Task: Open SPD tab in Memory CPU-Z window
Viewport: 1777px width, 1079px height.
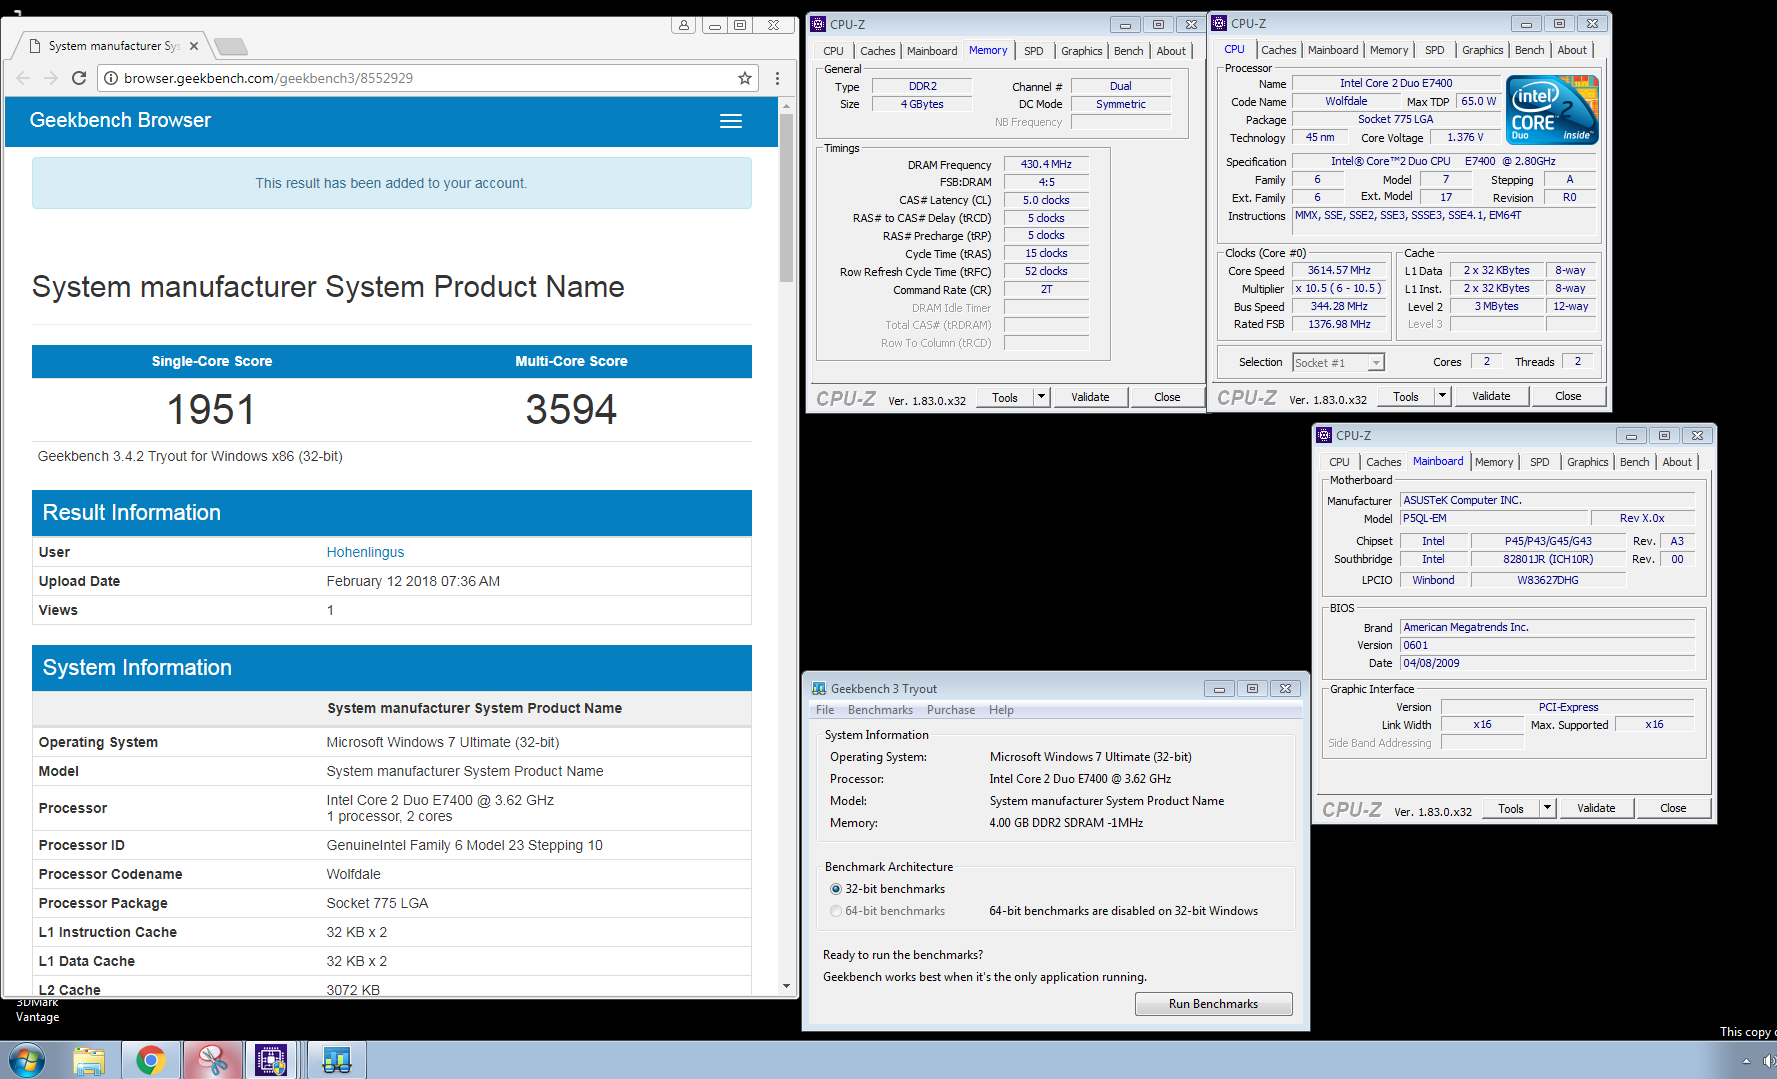Action: [1033, 51]
